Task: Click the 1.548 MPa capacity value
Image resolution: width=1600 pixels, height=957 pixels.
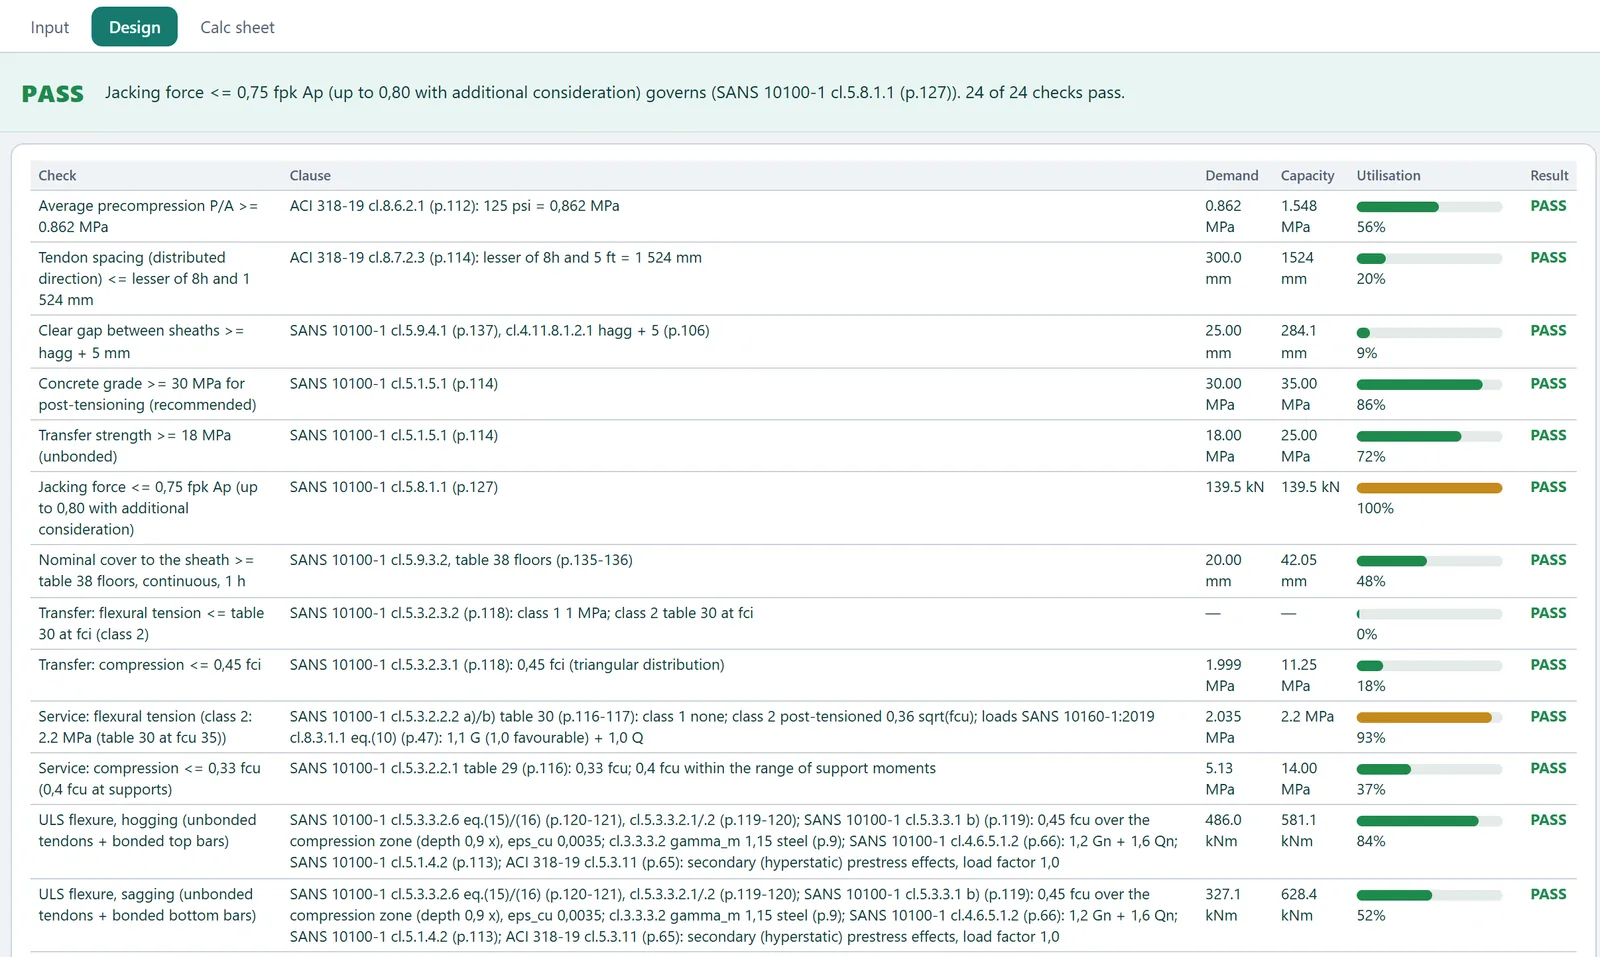Action: (1299, 216)
